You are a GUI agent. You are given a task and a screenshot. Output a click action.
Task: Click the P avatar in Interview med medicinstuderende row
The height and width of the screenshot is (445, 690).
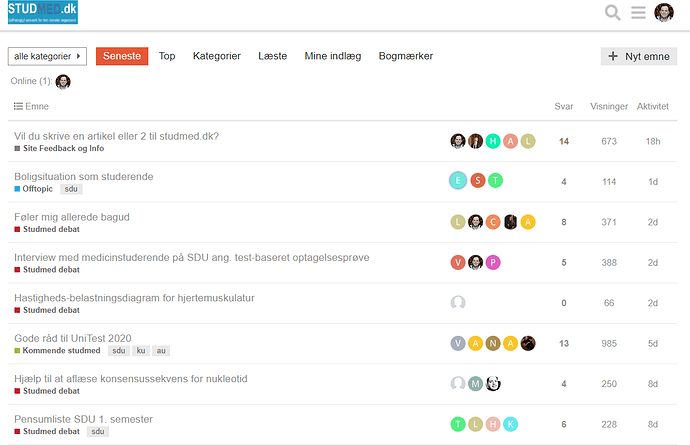493,263
